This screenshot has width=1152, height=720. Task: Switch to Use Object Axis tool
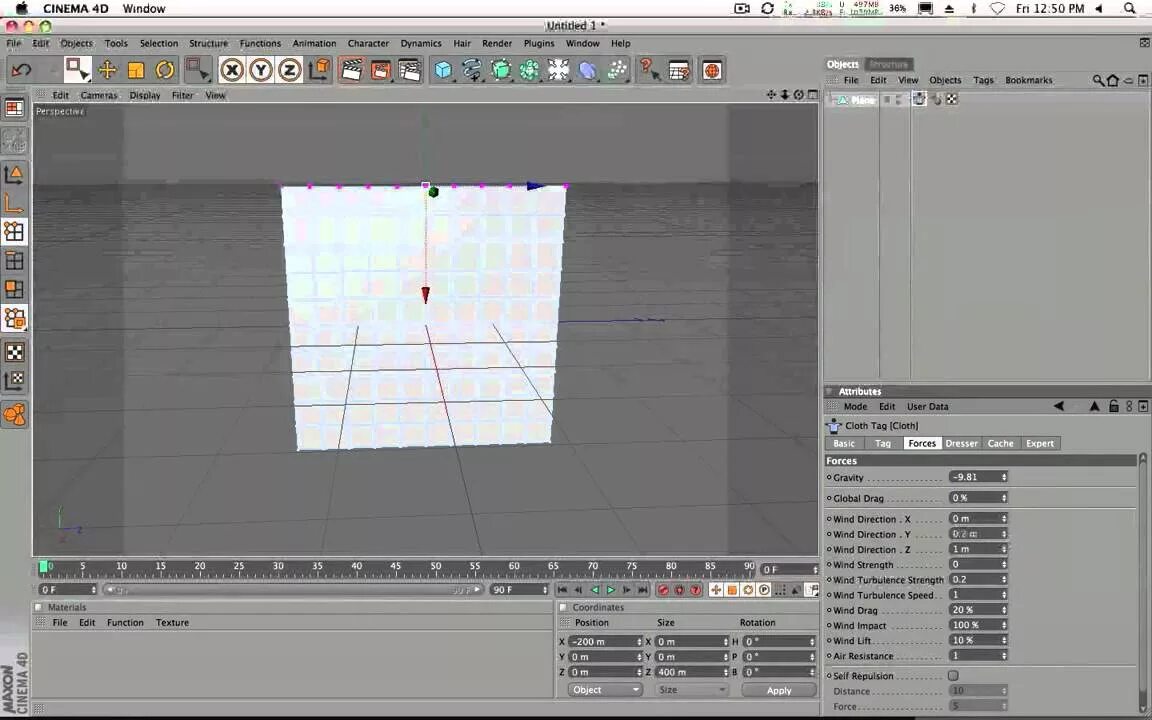point(14,203)
